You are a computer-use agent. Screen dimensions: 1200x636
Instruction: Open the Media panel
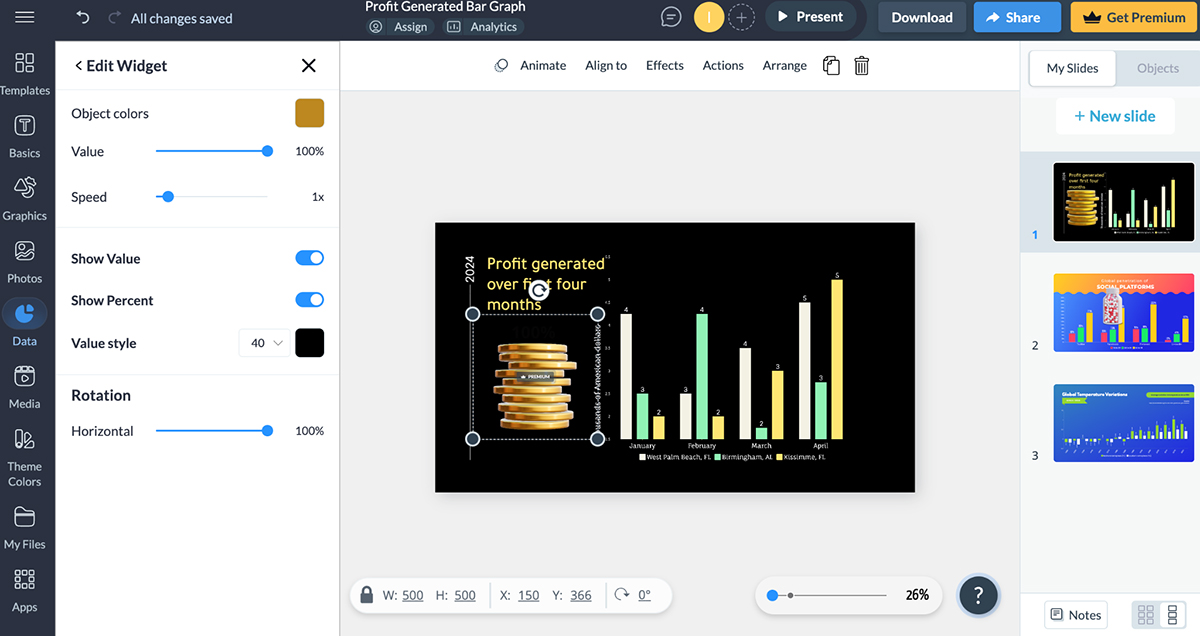click(x=25, y=383)
